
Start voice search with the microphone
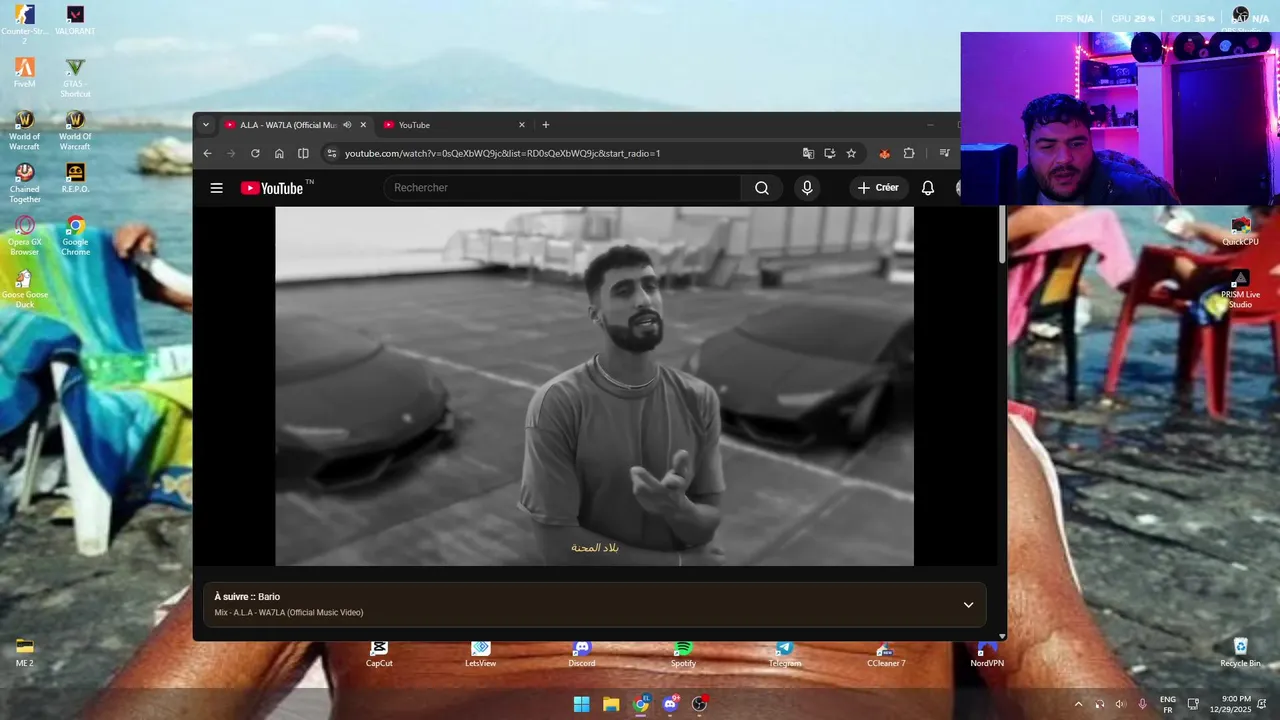[807, 188]
